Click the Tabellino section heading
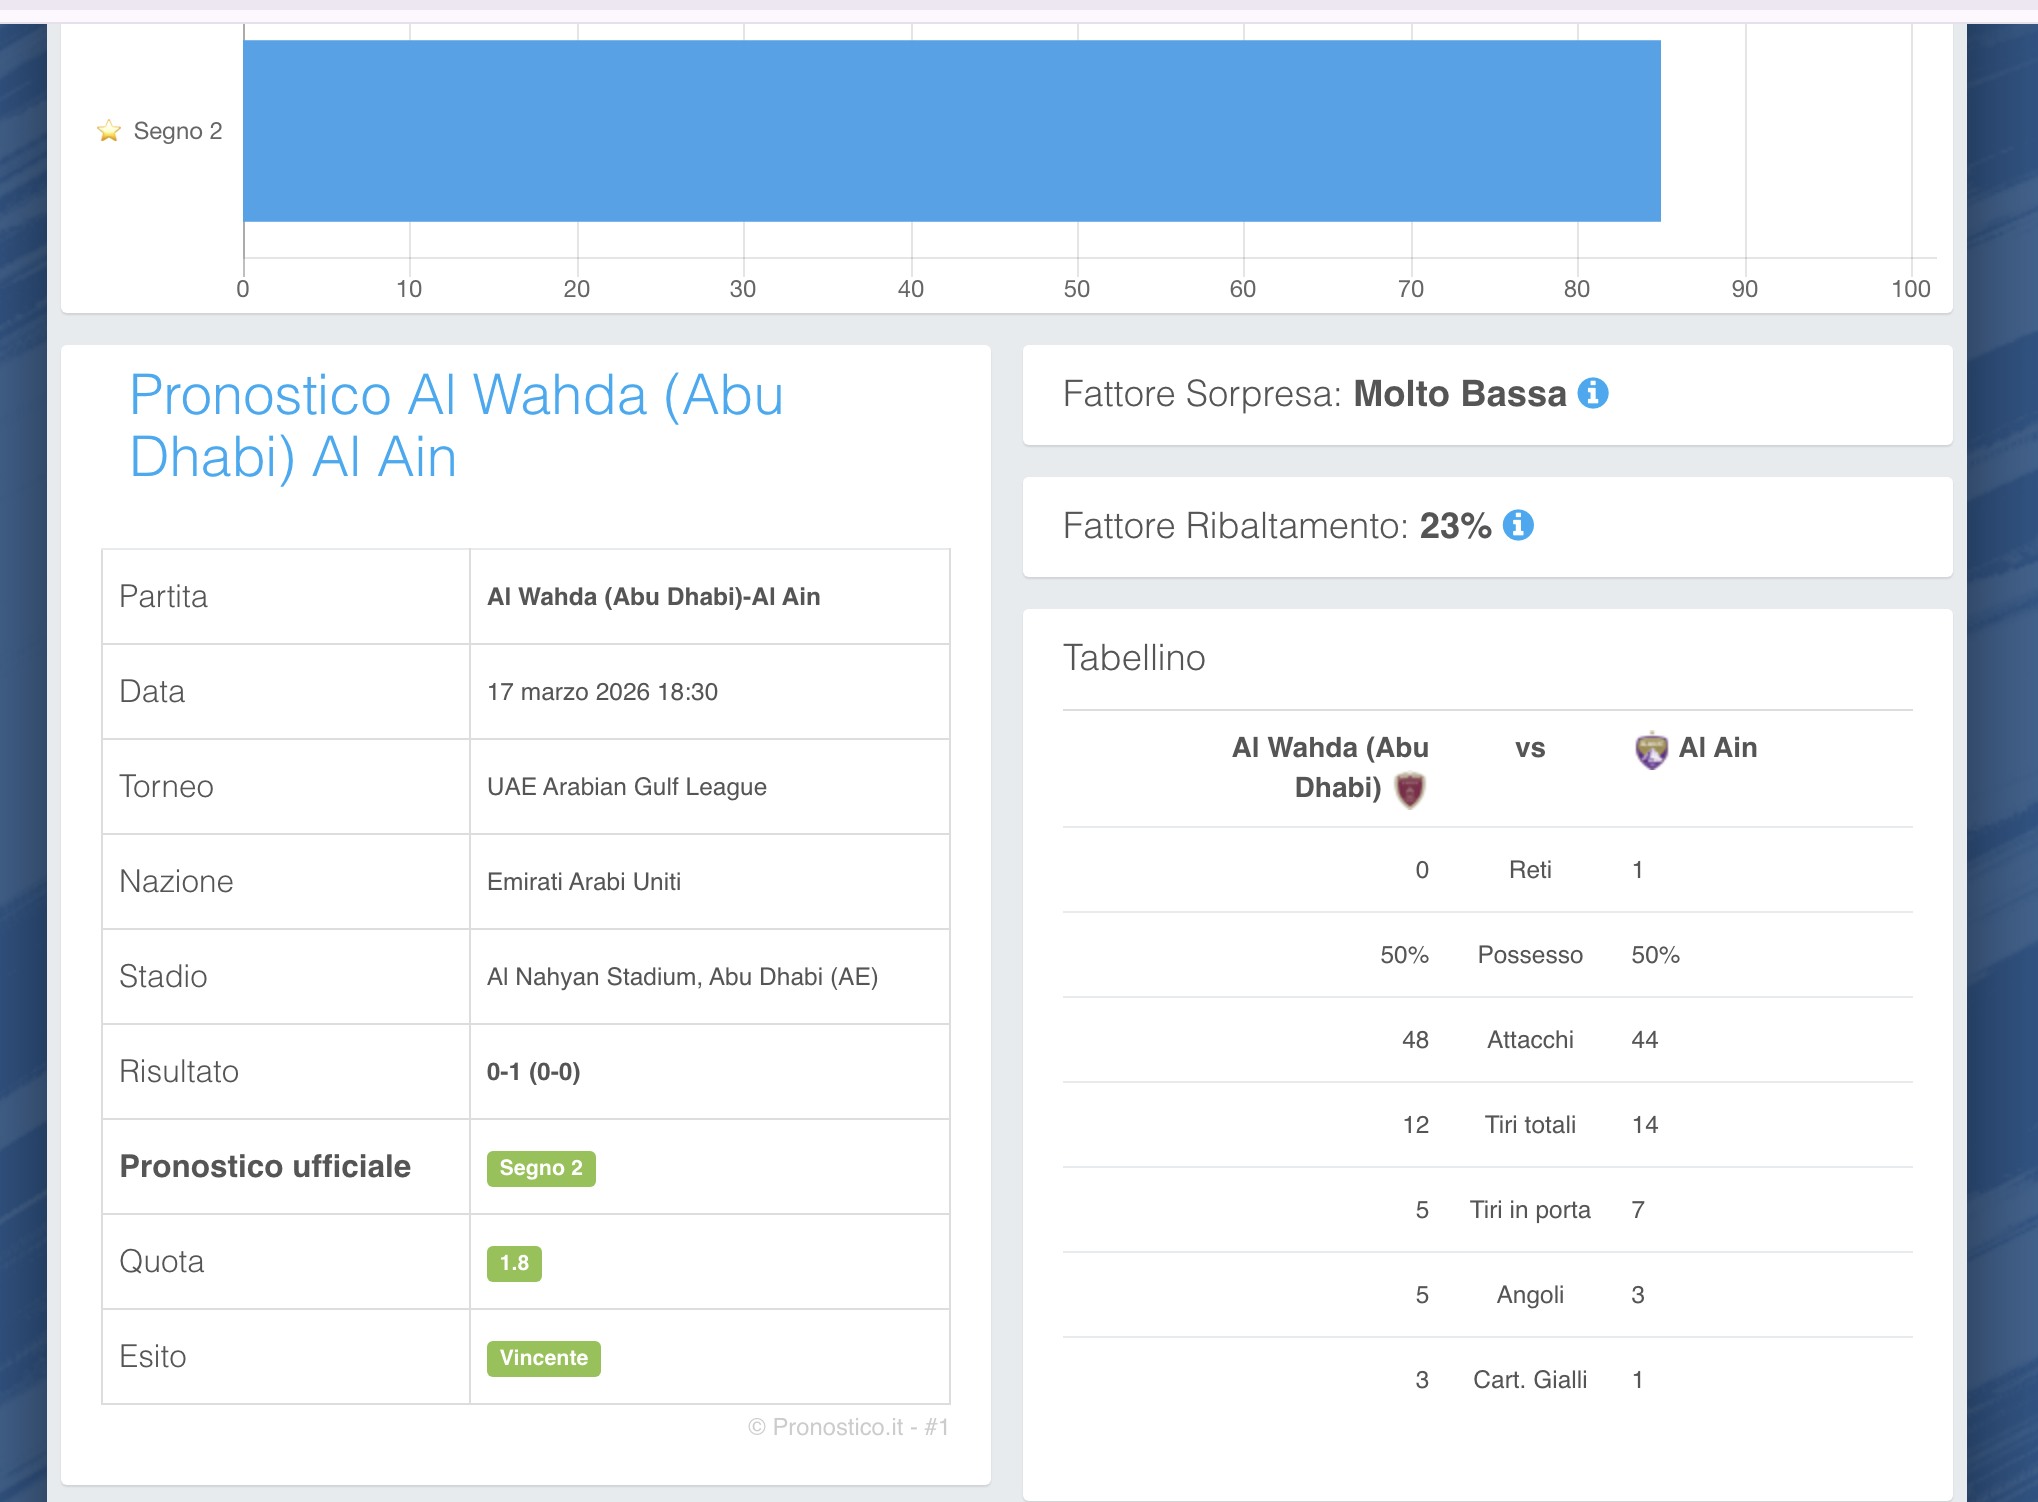 [1133, 658]
